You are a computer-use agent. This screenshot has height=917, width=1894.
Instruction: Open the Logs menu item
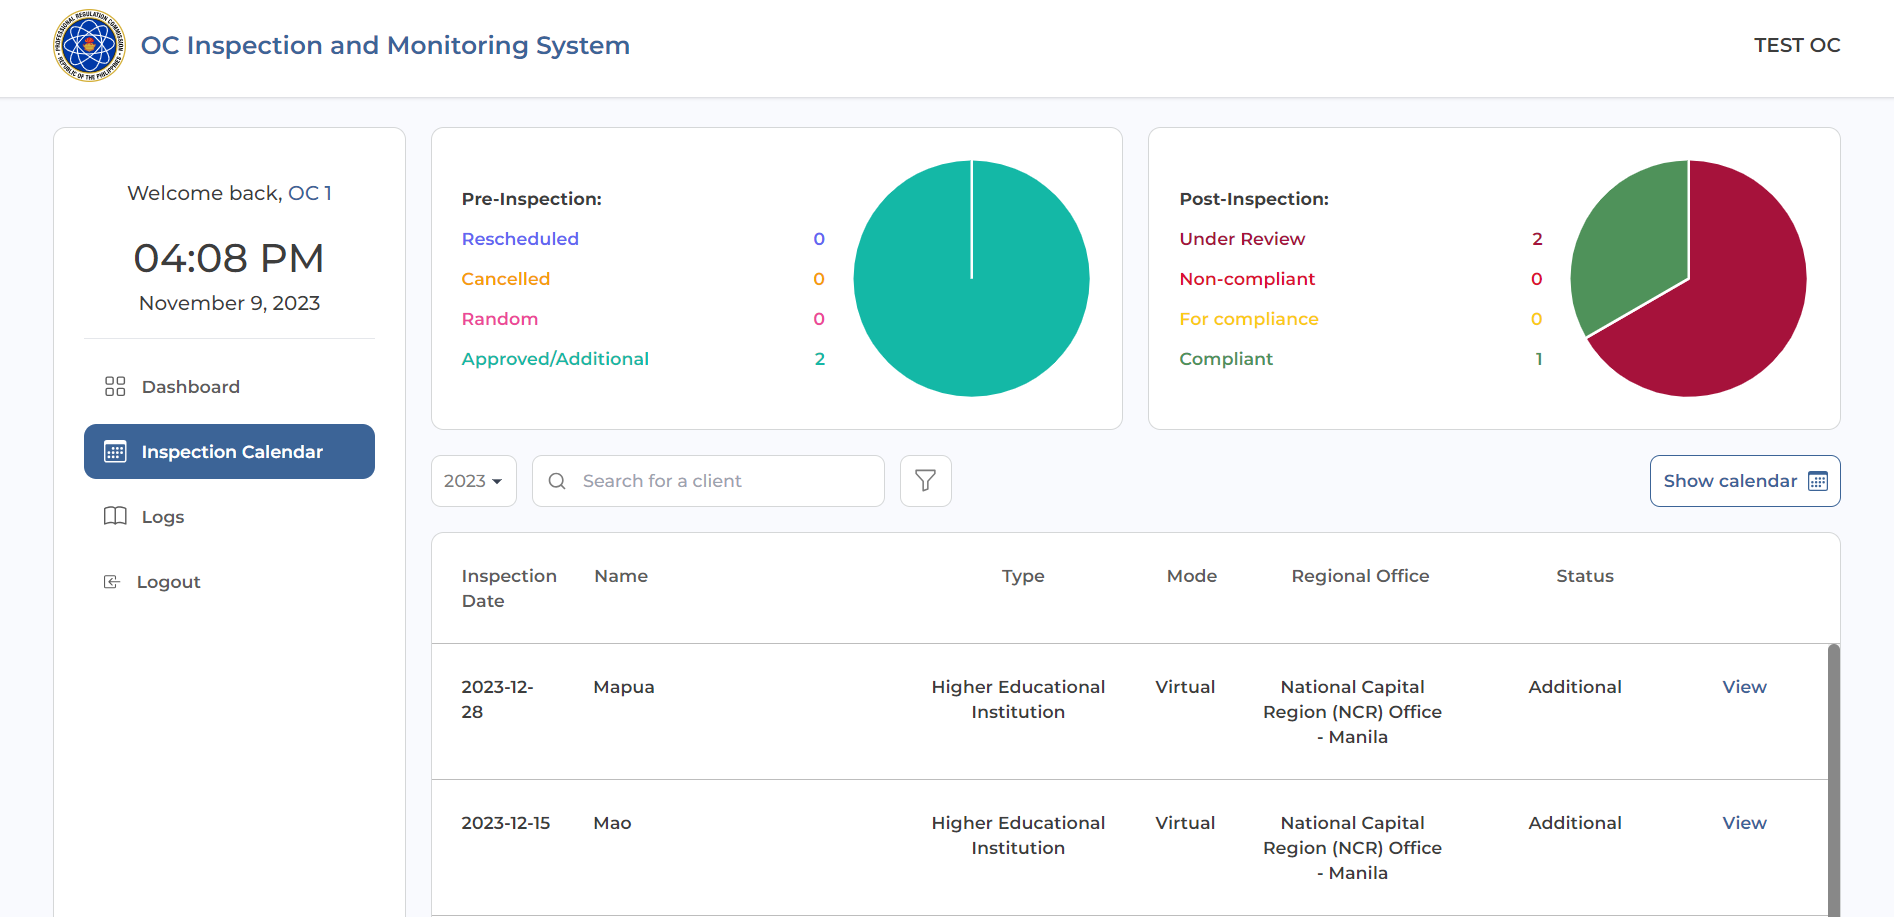click(163, 517)
